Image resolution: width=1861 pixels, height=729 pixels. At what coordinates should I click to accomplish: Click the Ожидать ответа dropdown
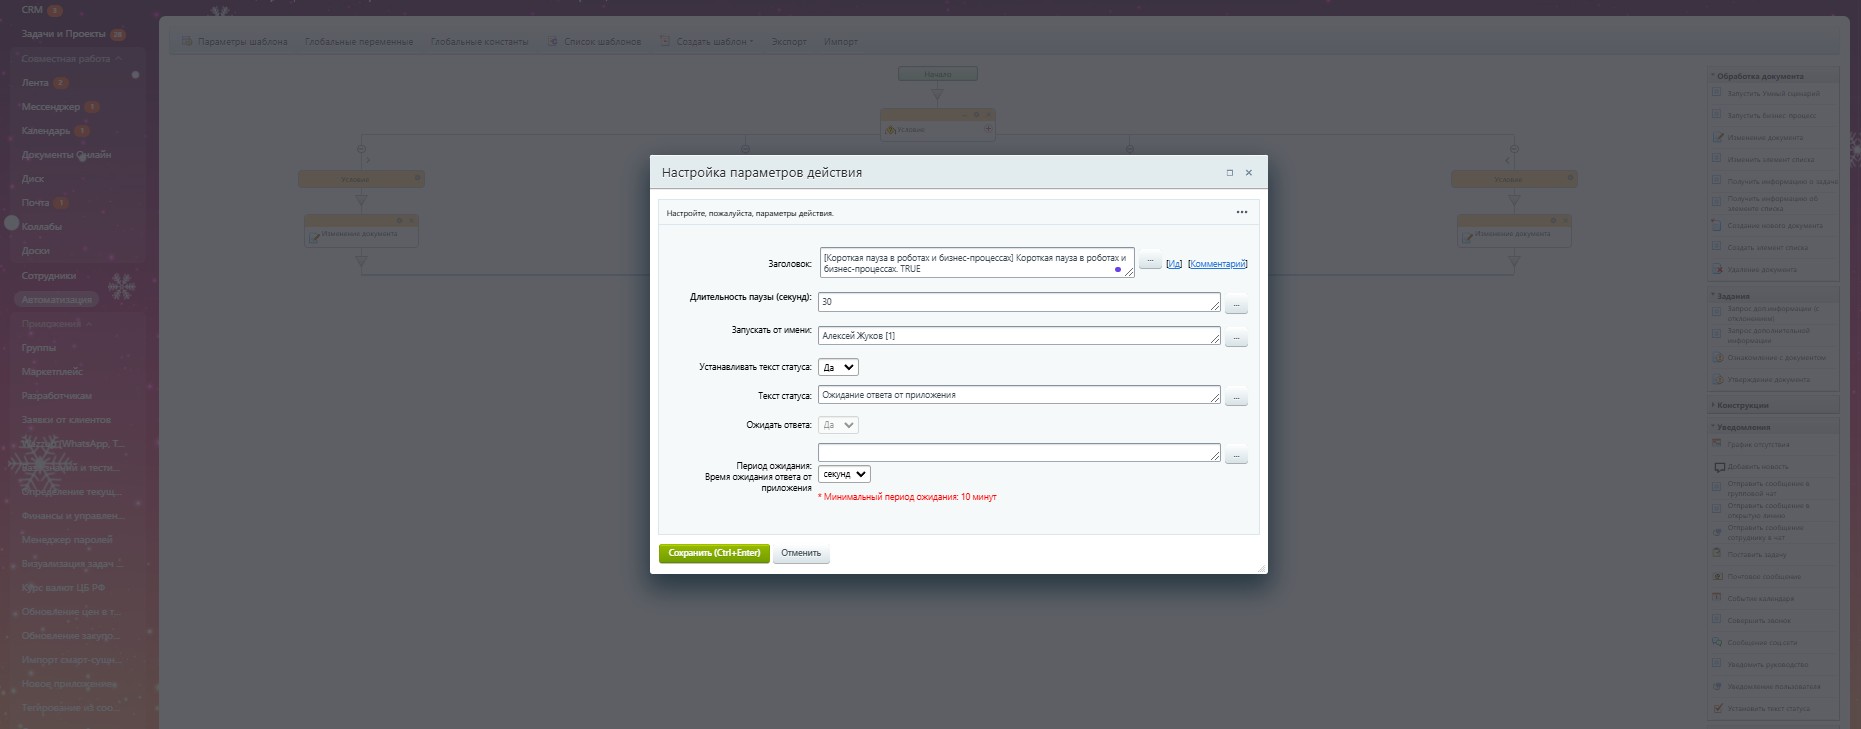click(838, 425)
